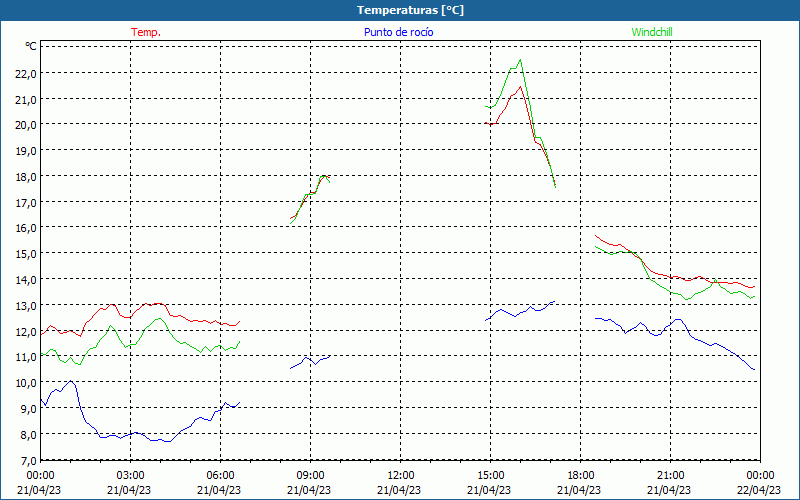Click the 15,0 y-axis value

click(x=26, y=254)
